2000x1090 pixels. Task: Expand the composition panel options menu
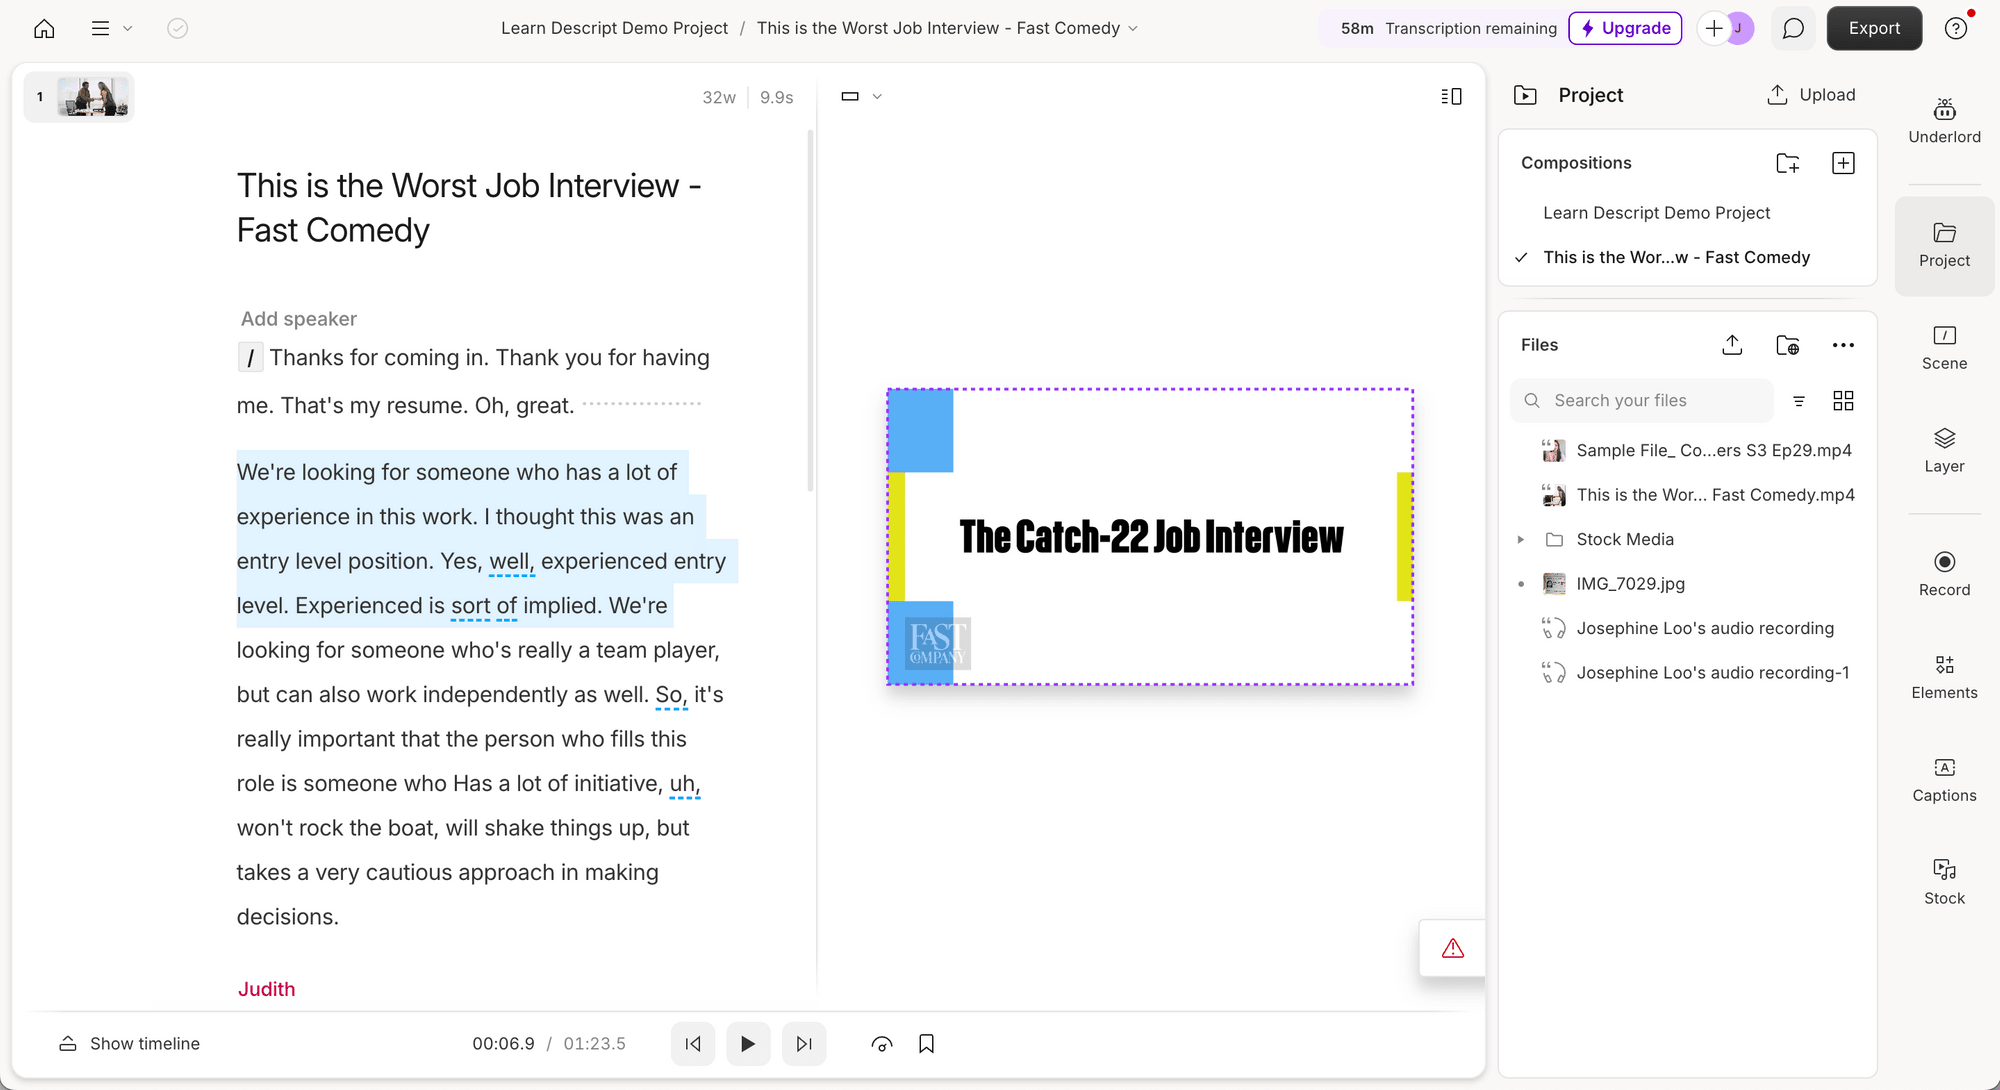(1842, 164)
